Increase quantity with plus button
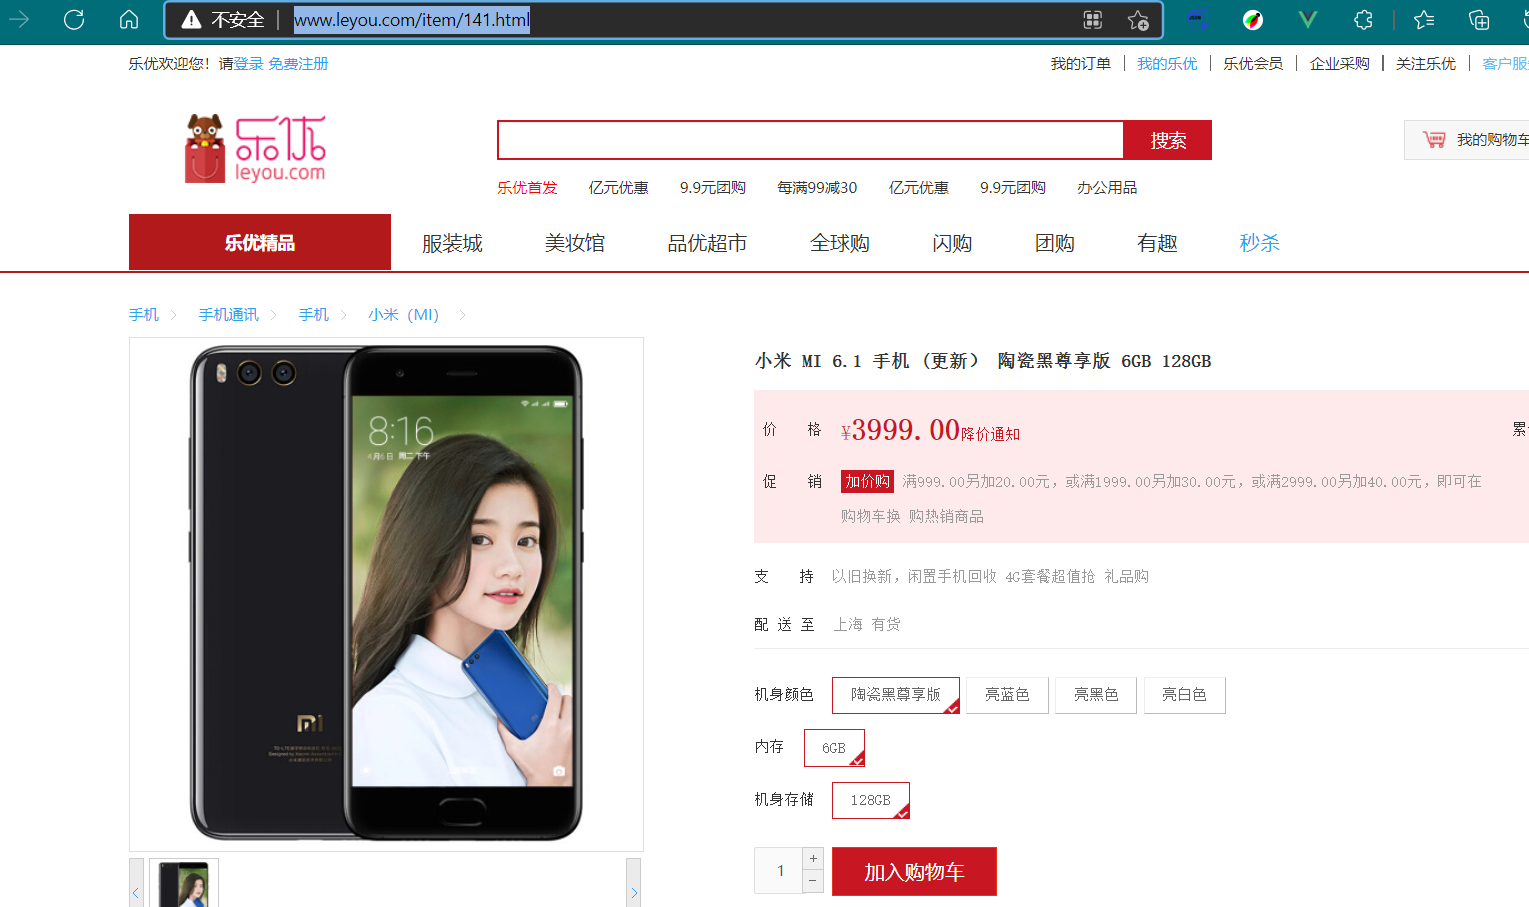The width and height of the screenshot is (1529, 907). 813,859
